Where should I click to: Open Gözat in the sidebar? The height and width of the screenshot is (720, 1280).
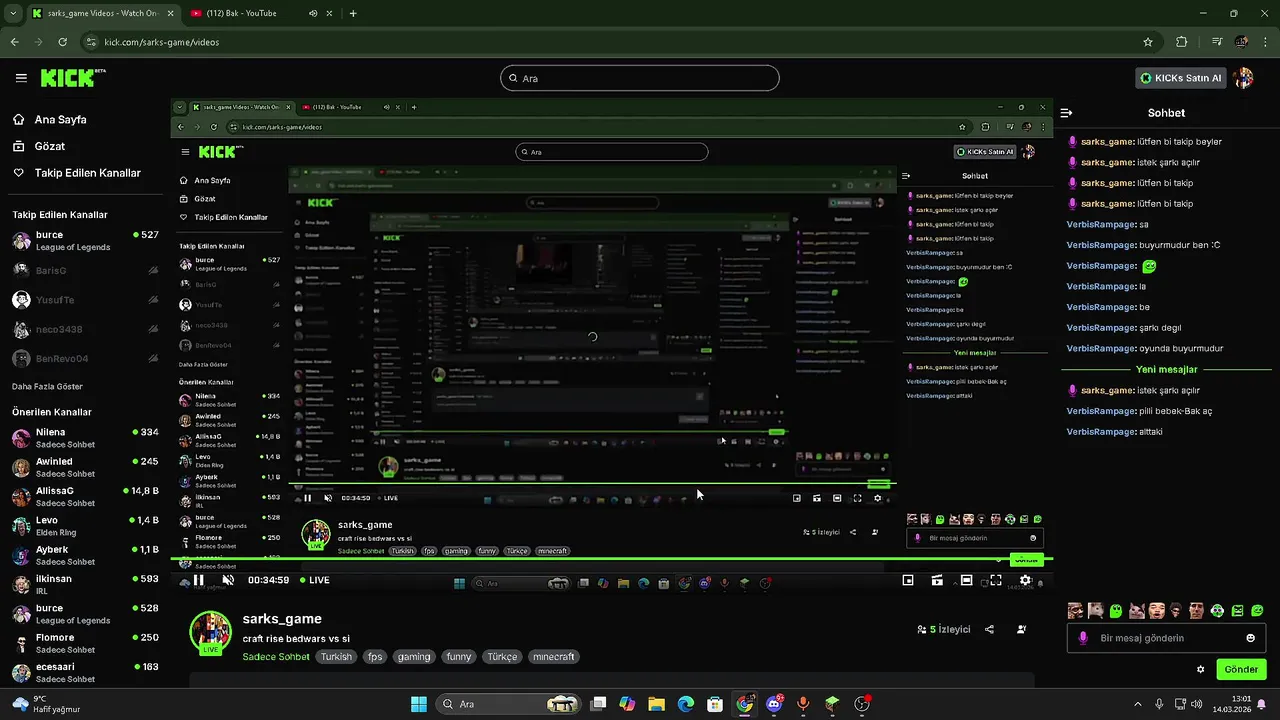[x=50, y=146]
